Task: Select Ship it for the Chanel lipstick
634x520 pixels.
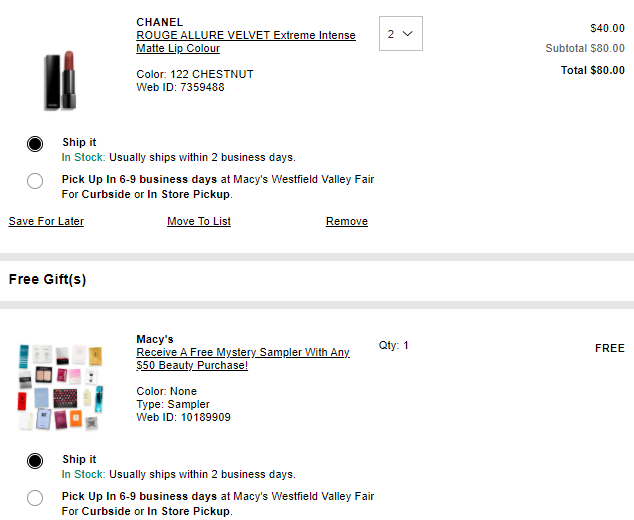Action: pos(35,143)
